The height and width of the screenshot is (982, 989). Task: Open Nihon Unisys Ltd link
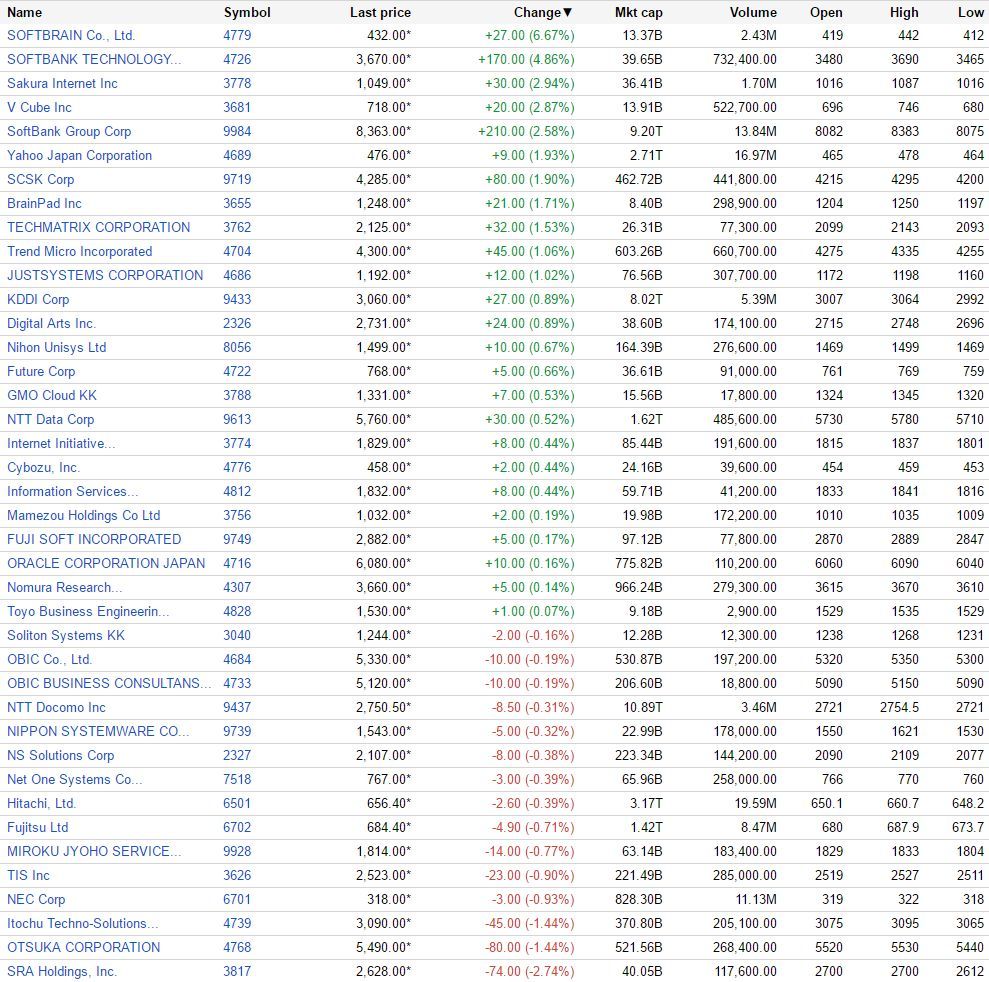[x=56, y=347]
